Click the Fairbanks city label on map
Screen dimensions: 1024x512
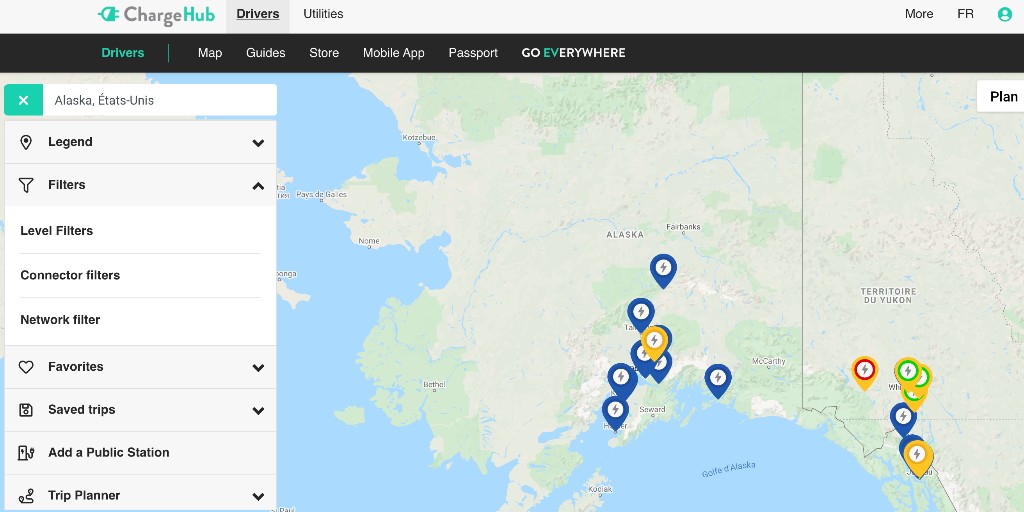(683, 227)
